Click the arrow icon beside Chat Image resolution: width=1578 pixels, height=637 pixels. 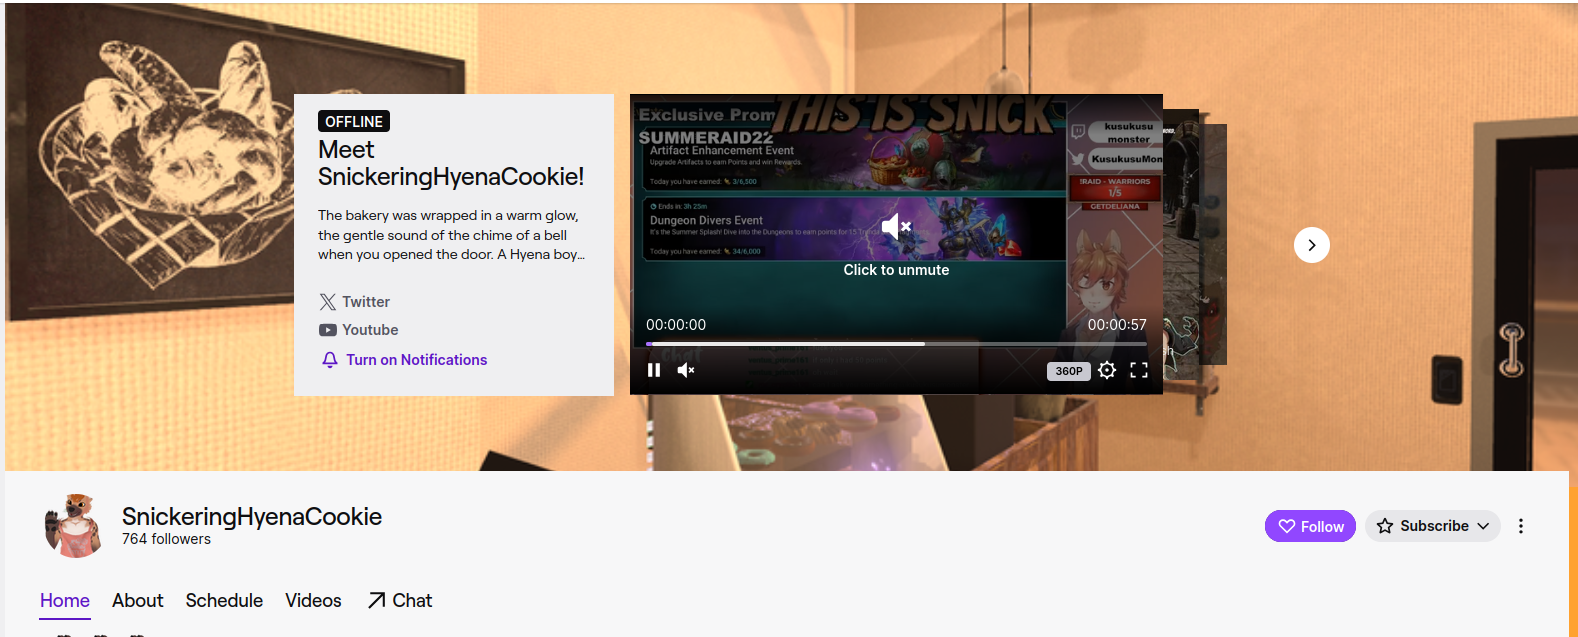click(x=376, y=600)
